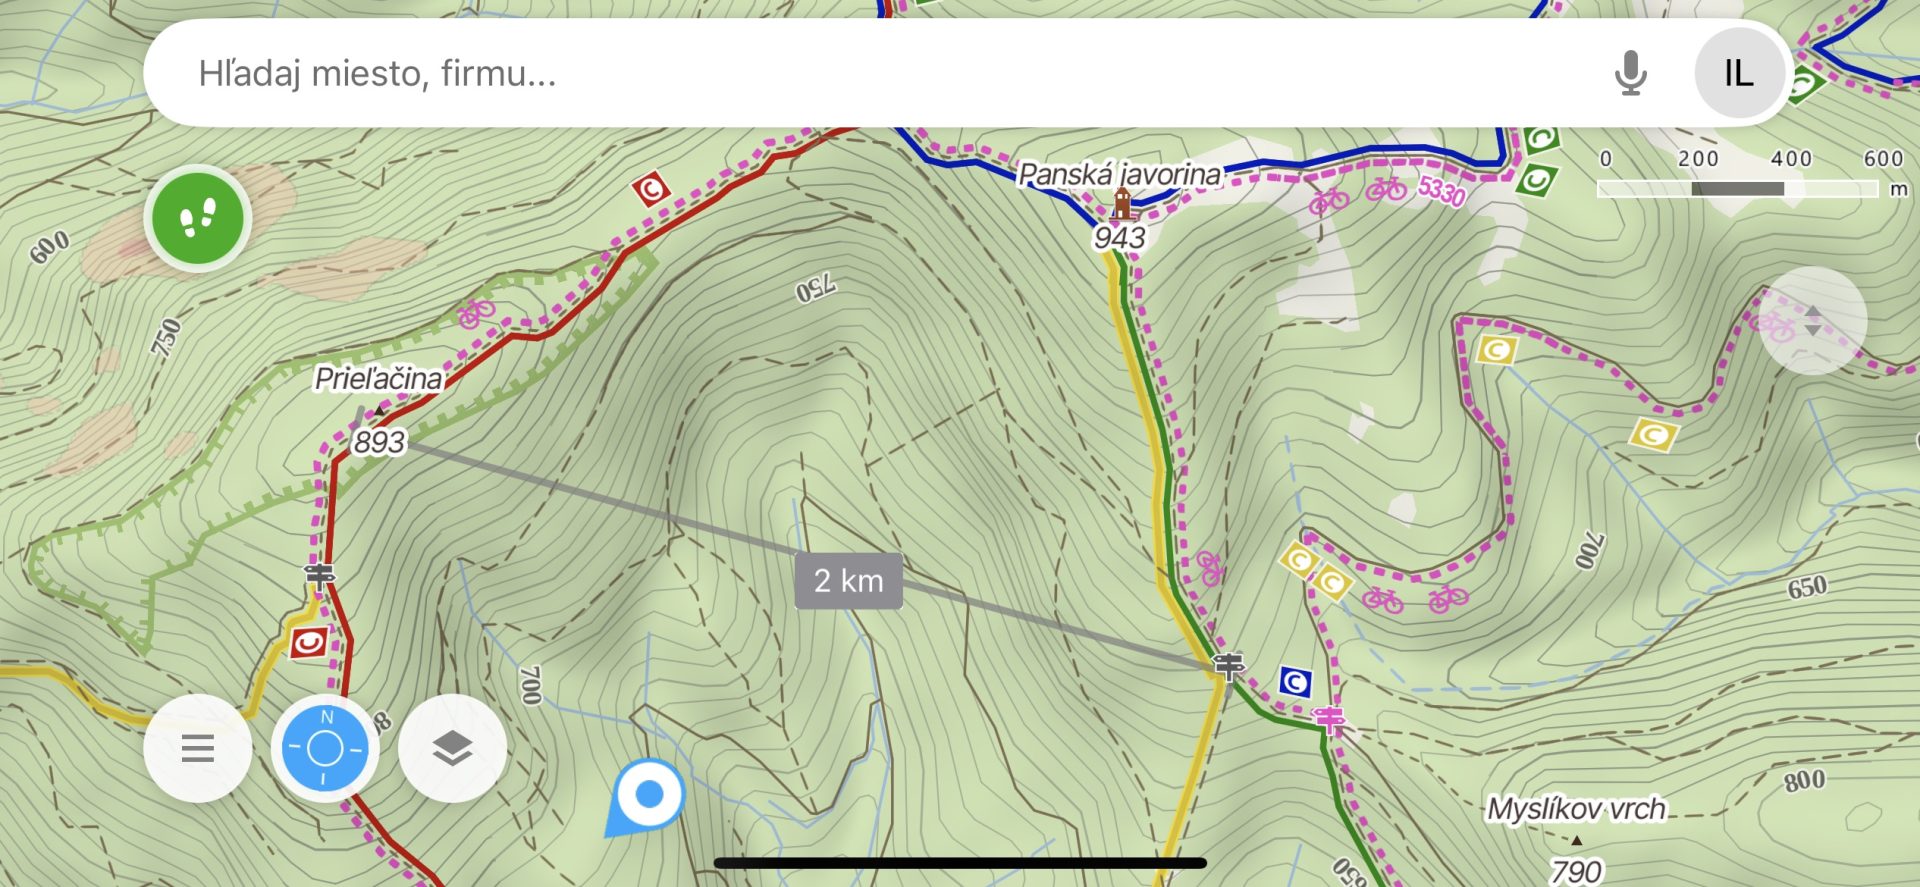The width and height of the screenshot is (1920, 887).
Task: Select the blue C trail marker
Action: (1295, 683)
